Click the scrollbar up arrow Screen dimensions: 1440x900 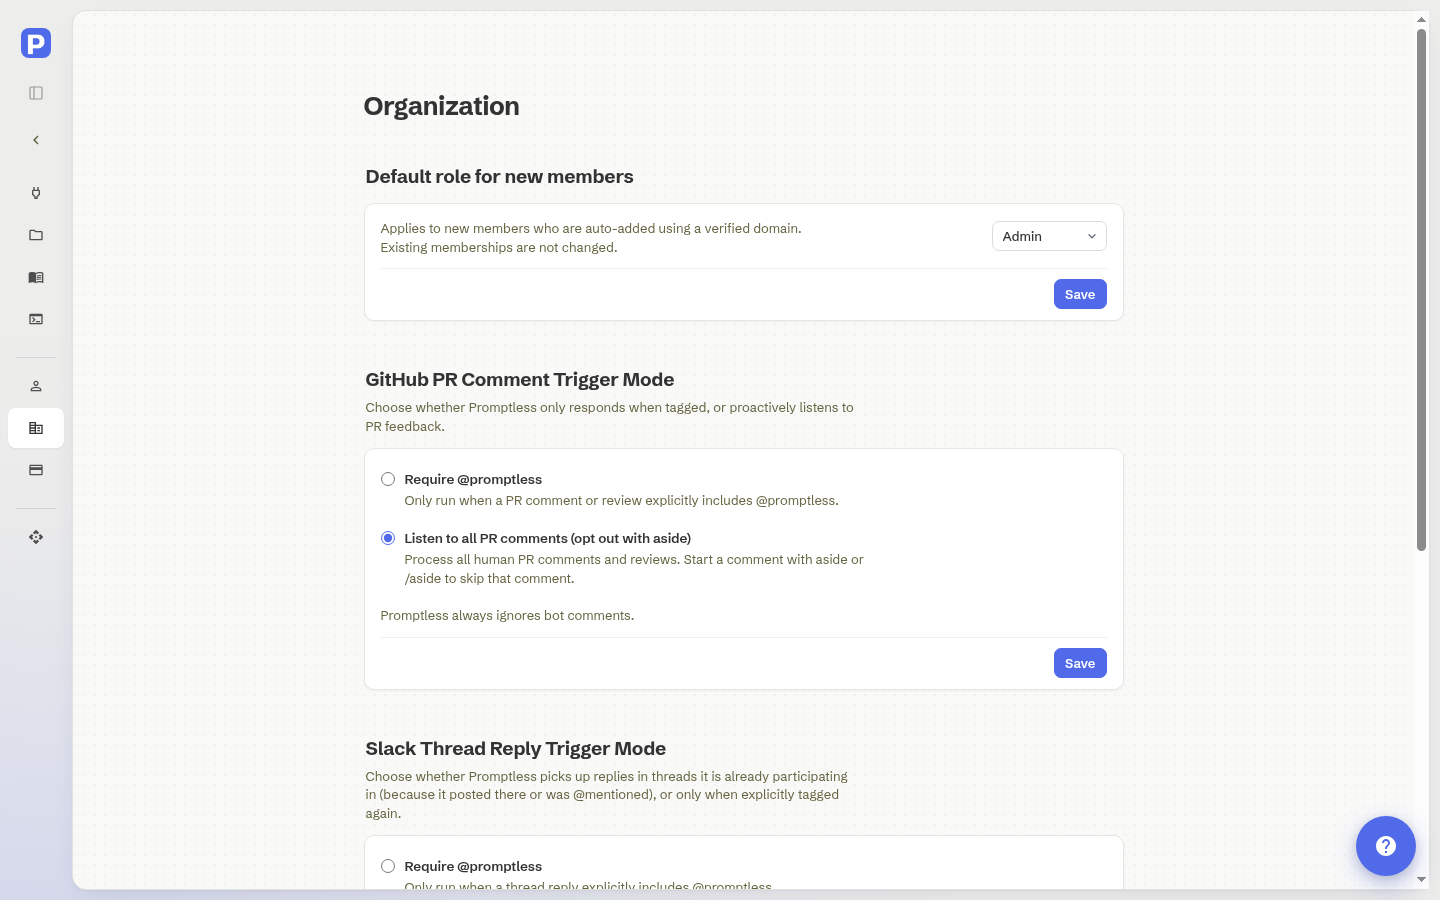(1421, 19)
